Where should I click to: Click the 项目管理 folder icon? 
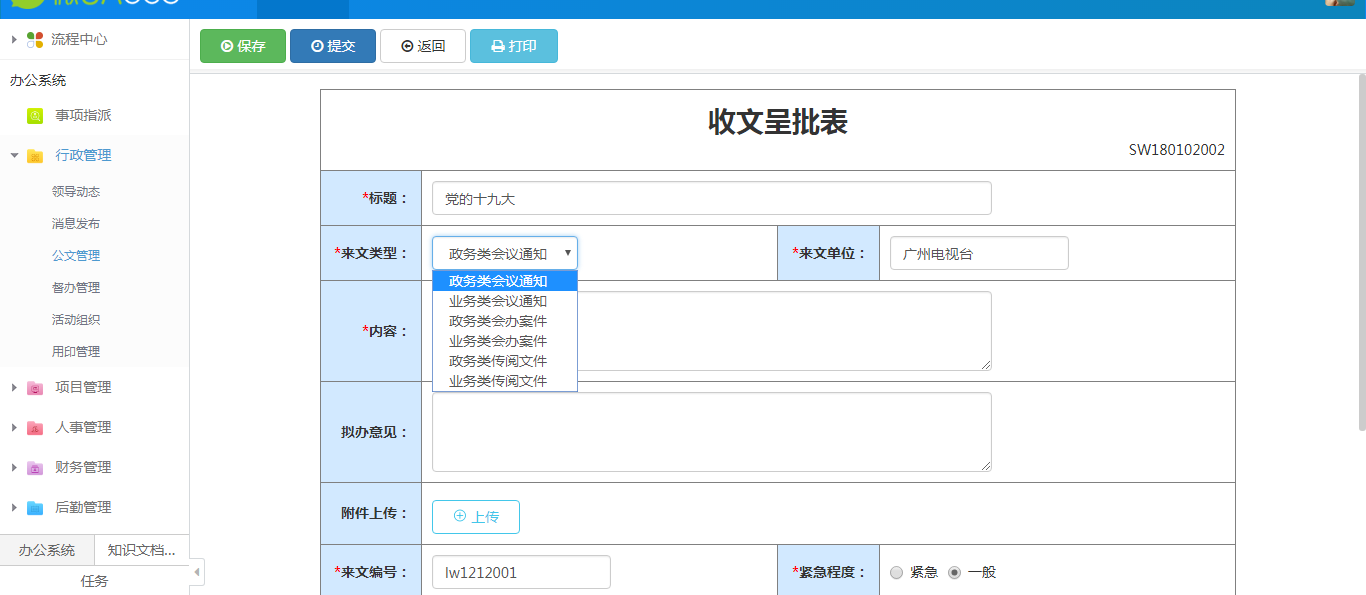click(35, 388)
